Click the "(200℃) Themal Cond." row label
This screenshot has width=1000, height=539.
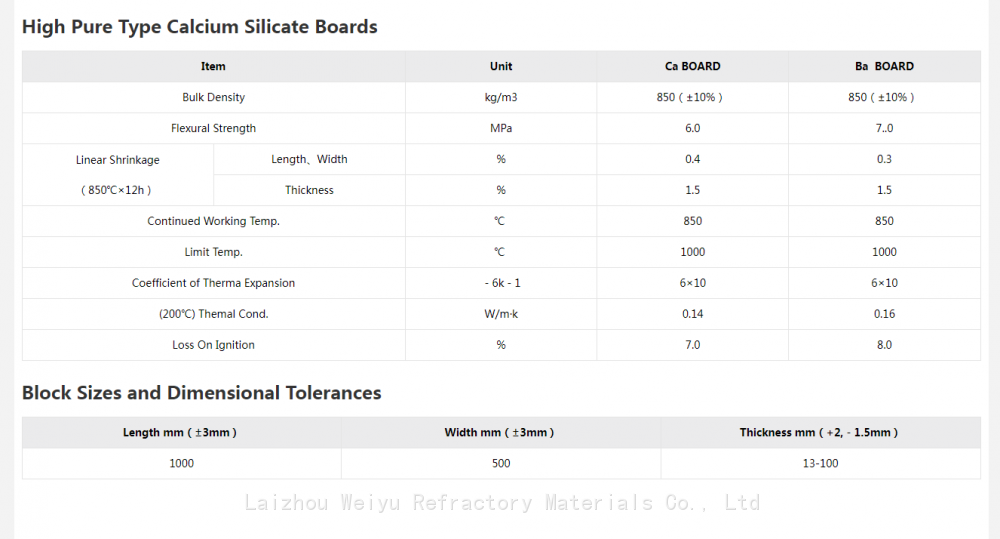click(213, 314)
